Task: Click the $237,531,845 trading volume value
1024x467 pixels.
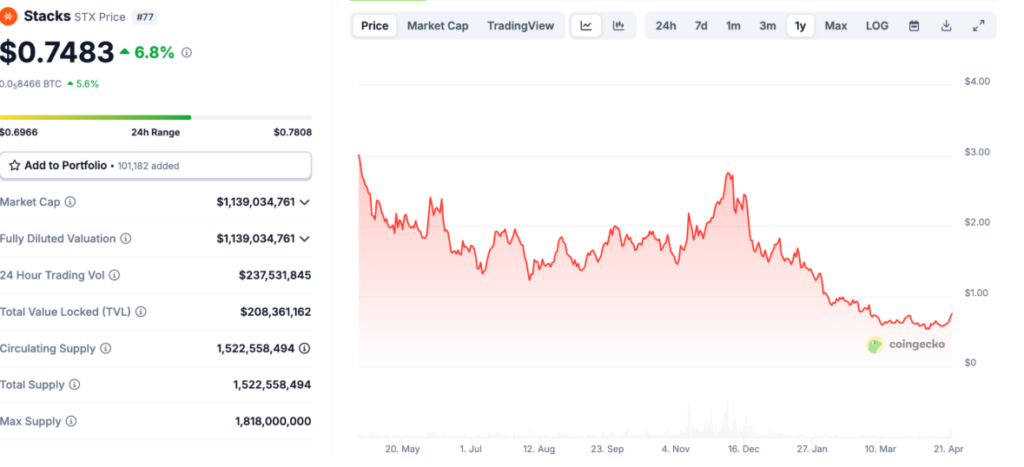Action: point(275,275)
